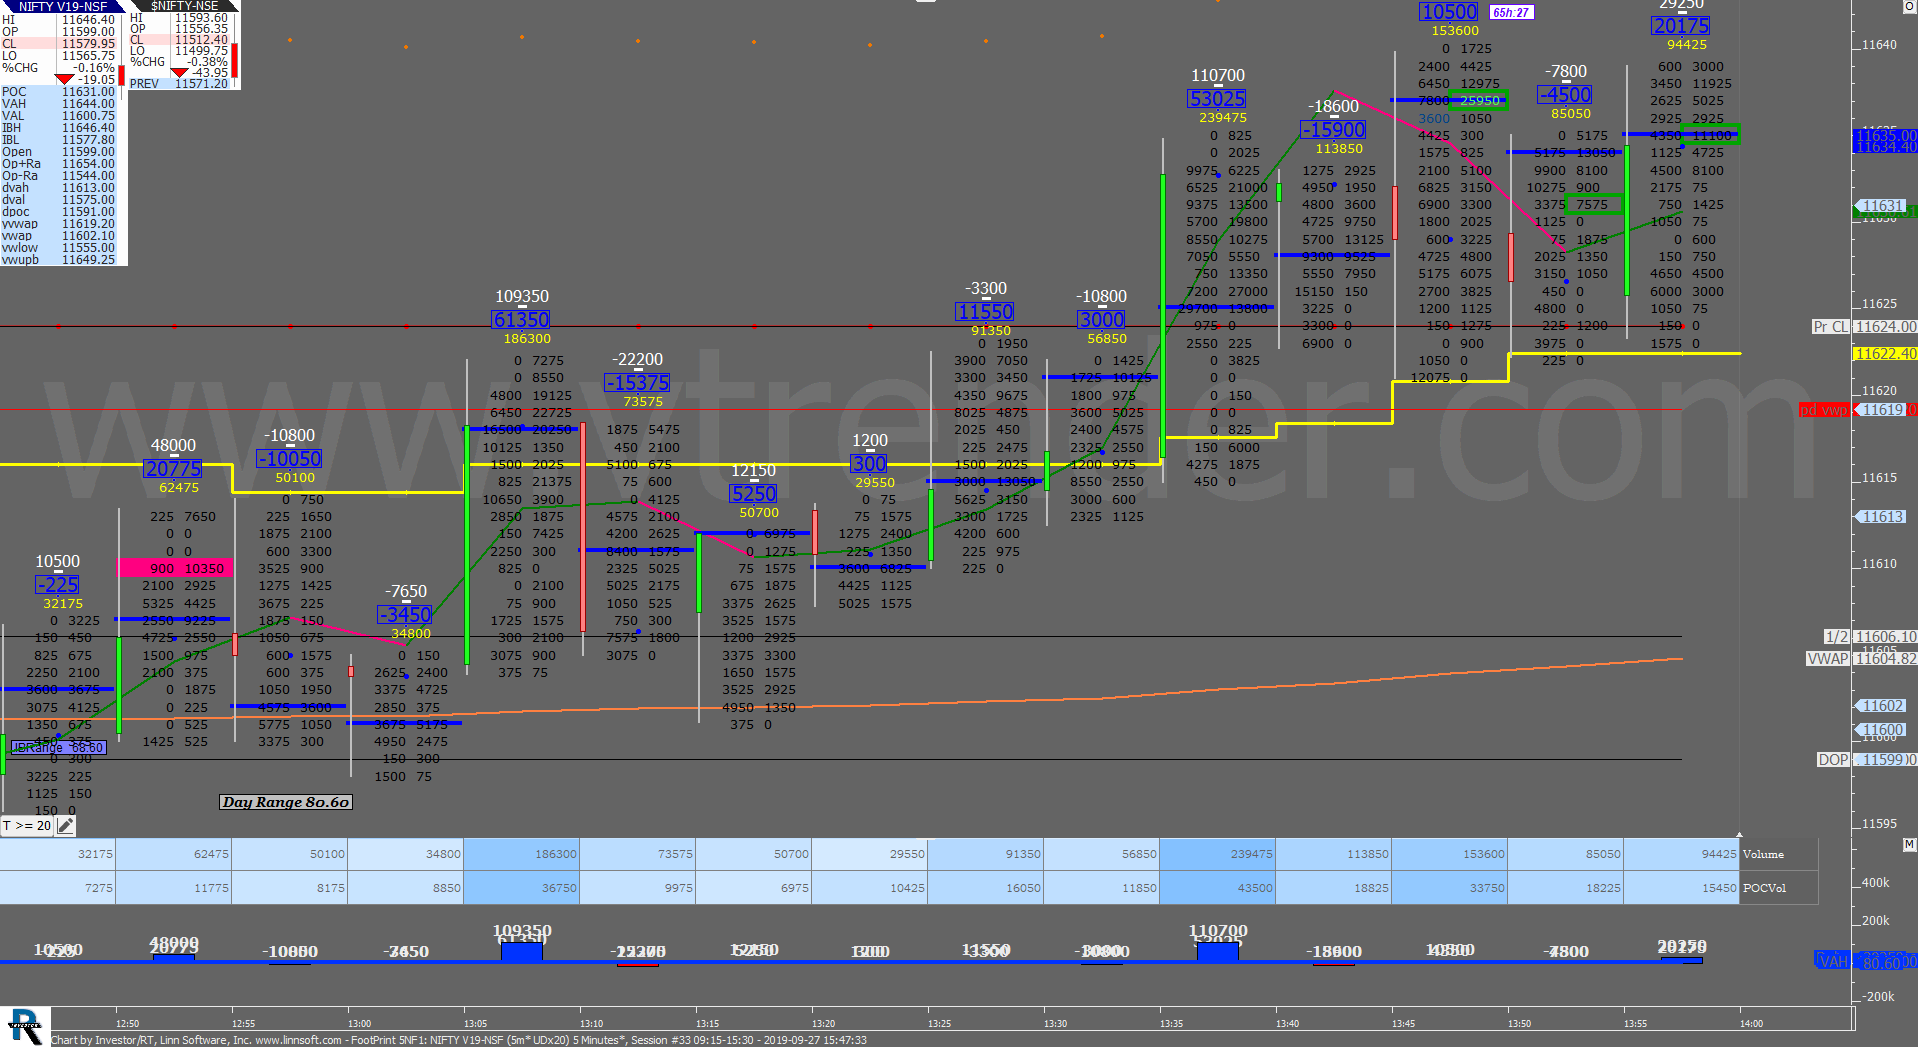
Task: Click the 11613 price arrow marker
Action: [x=1882, y=517]
